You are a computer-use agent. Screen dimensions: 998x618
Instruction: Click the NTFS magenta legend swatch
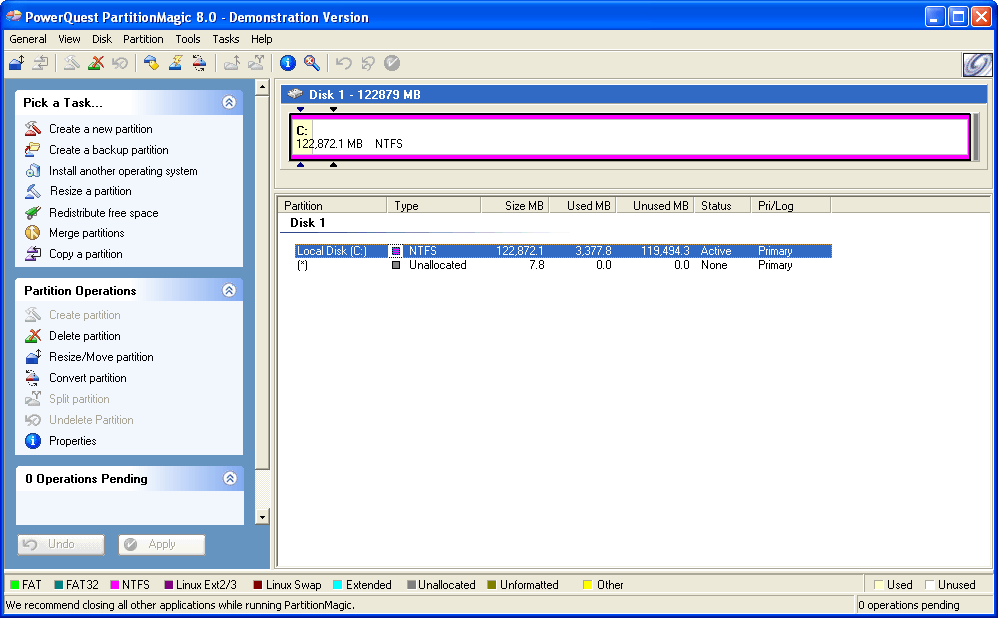click(114, 585)
